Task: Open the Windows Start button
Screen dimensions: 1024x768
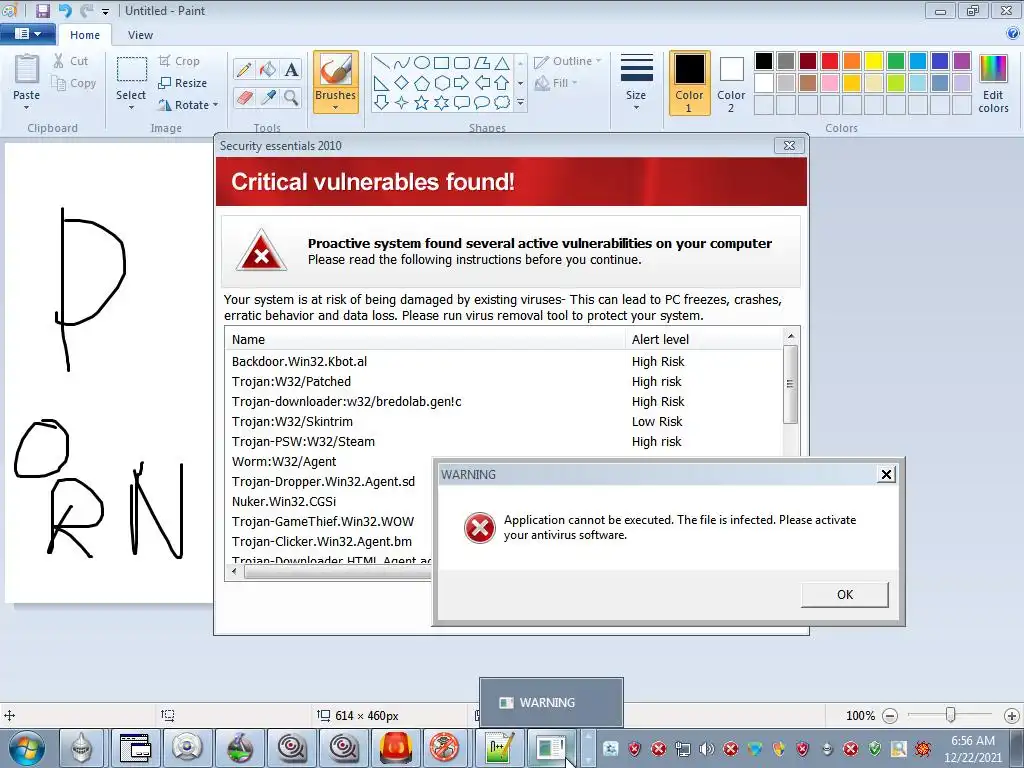Action: point(27,748)
